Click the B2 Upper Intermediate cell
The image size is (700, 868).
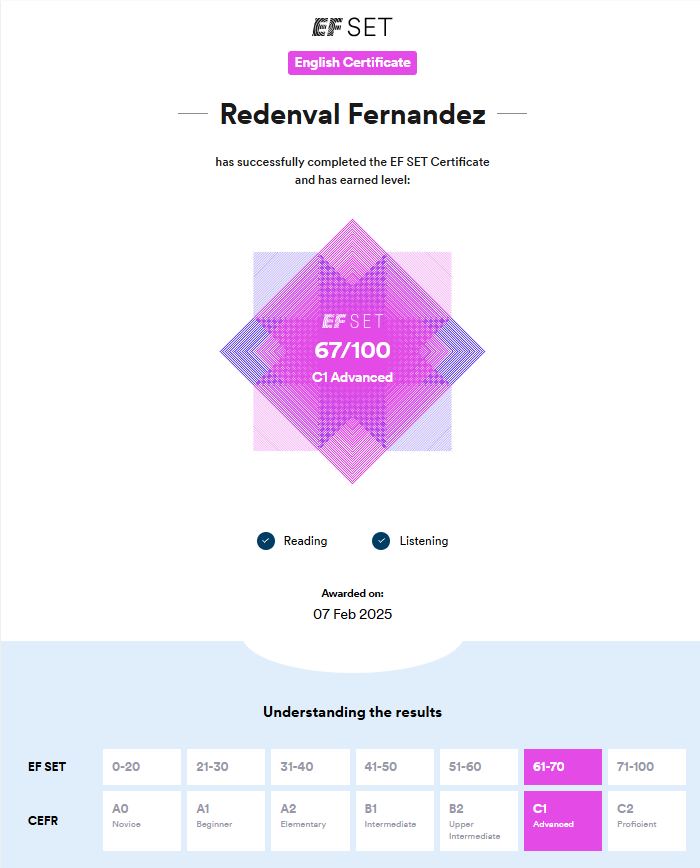[x=478, y=820]
